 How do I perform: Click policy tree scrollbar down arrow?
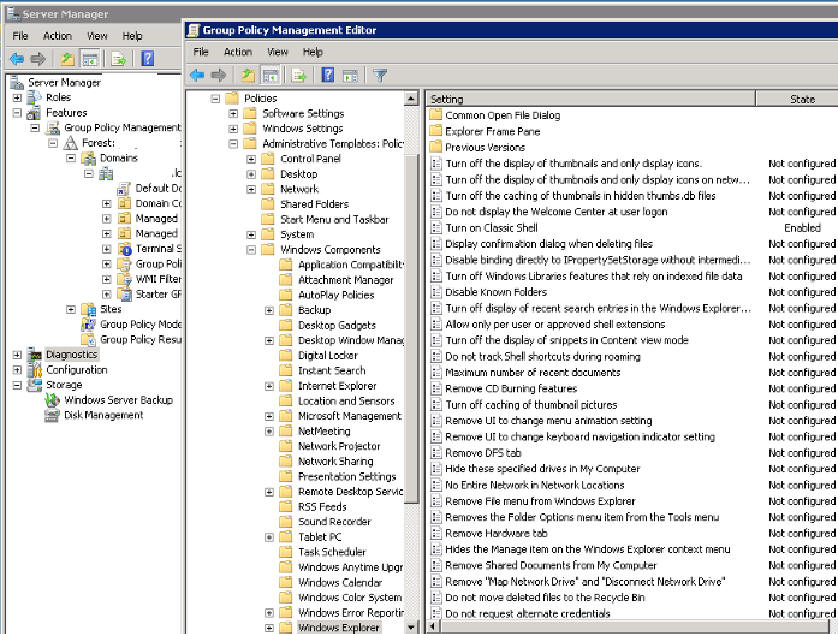tap(411, 627)
